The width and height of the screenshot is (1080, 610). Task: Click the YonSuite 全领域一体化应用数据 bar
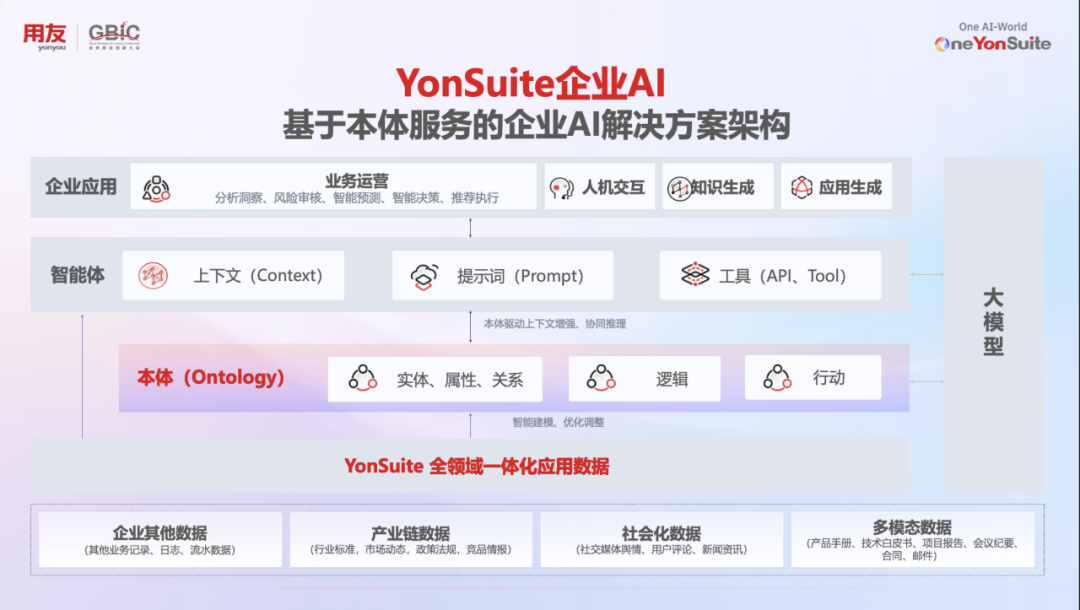[x=470, y=465]
